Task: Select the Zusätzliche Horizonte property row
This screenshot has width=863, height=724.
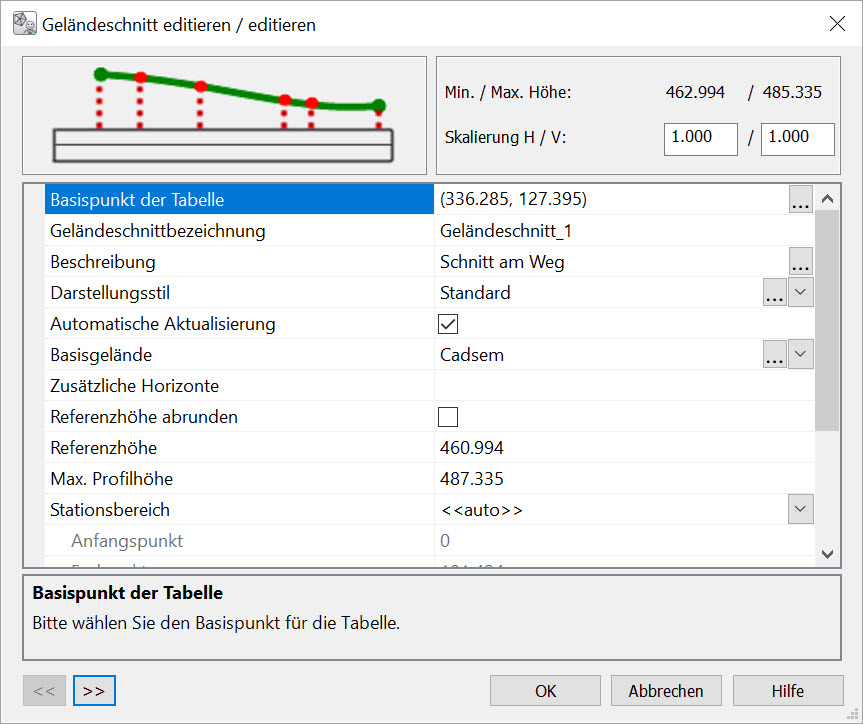Action: point(240,386)
